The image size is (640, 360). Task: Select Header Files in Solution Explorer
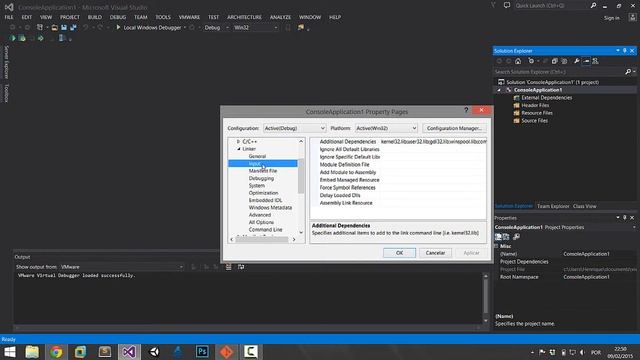click(x=535, y=105)
